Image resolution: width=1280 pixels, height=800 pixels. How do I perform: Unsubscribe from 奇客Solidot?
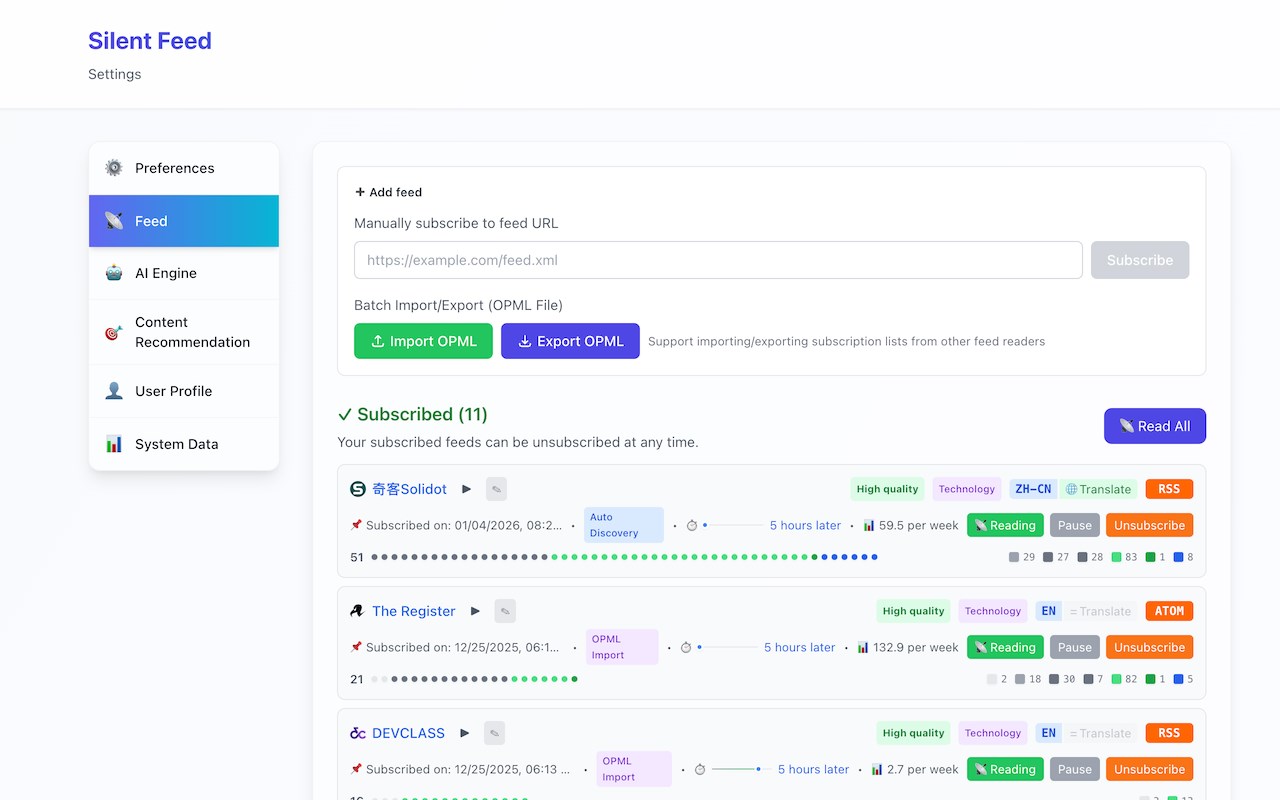click(1149, 525)
